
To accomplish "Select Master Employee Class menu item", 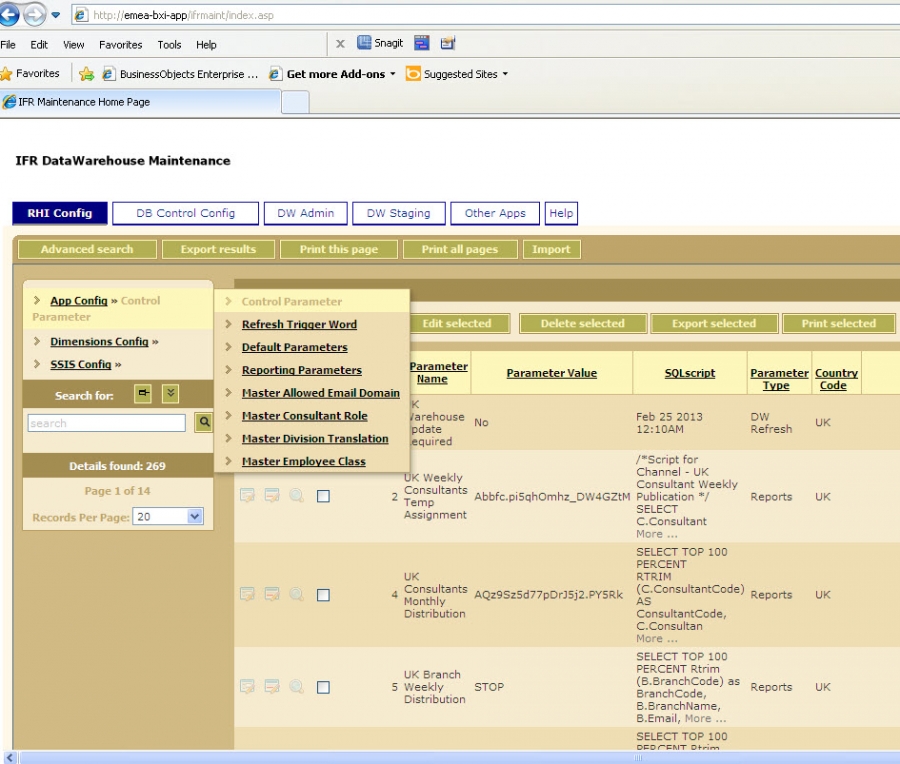I will click(303, 461).
